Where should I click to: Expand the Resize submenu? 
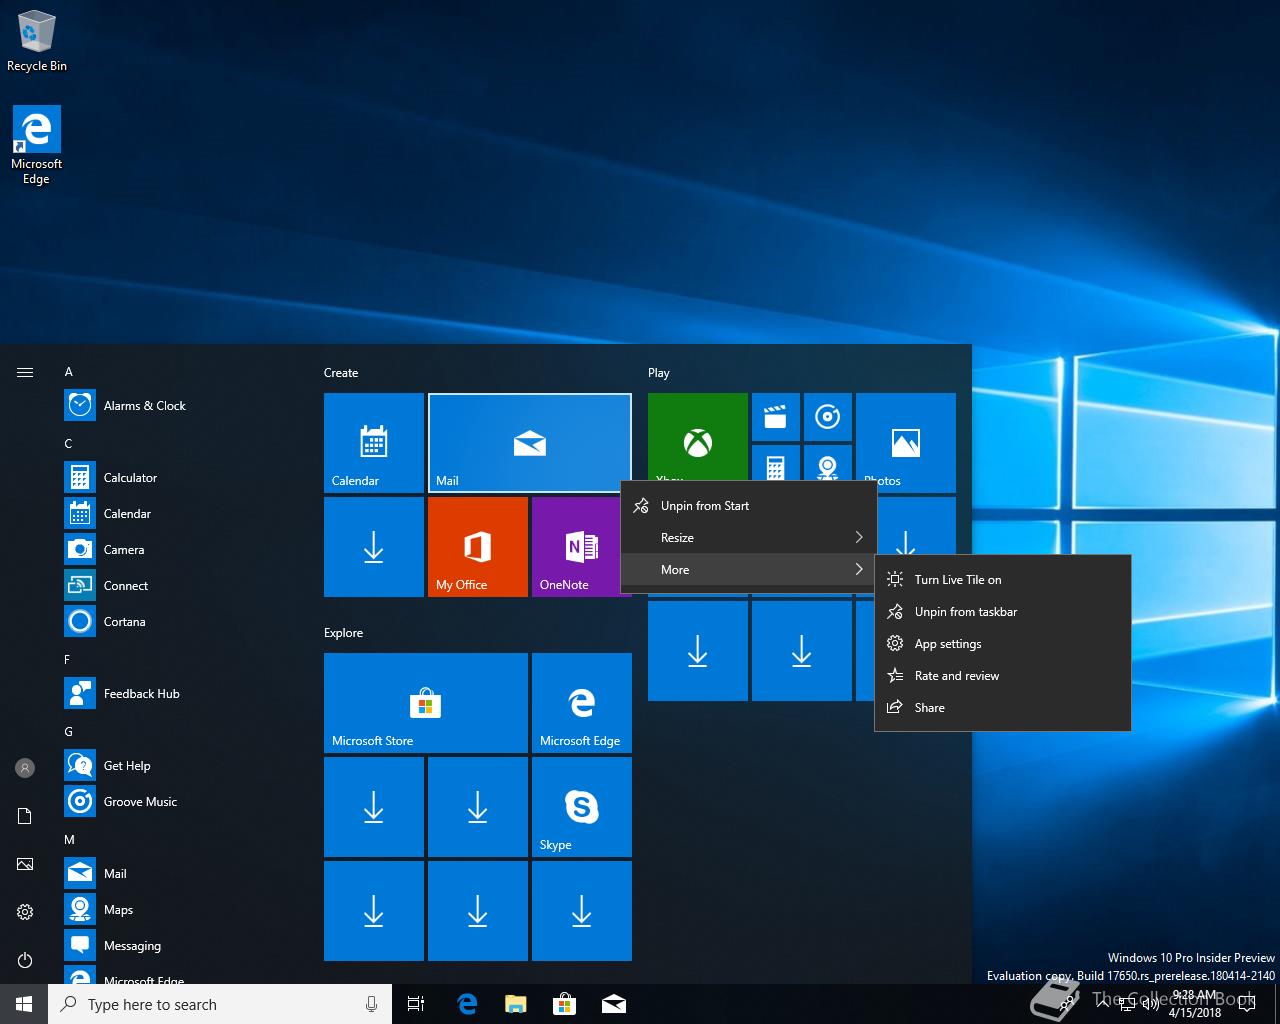point(749,538)
